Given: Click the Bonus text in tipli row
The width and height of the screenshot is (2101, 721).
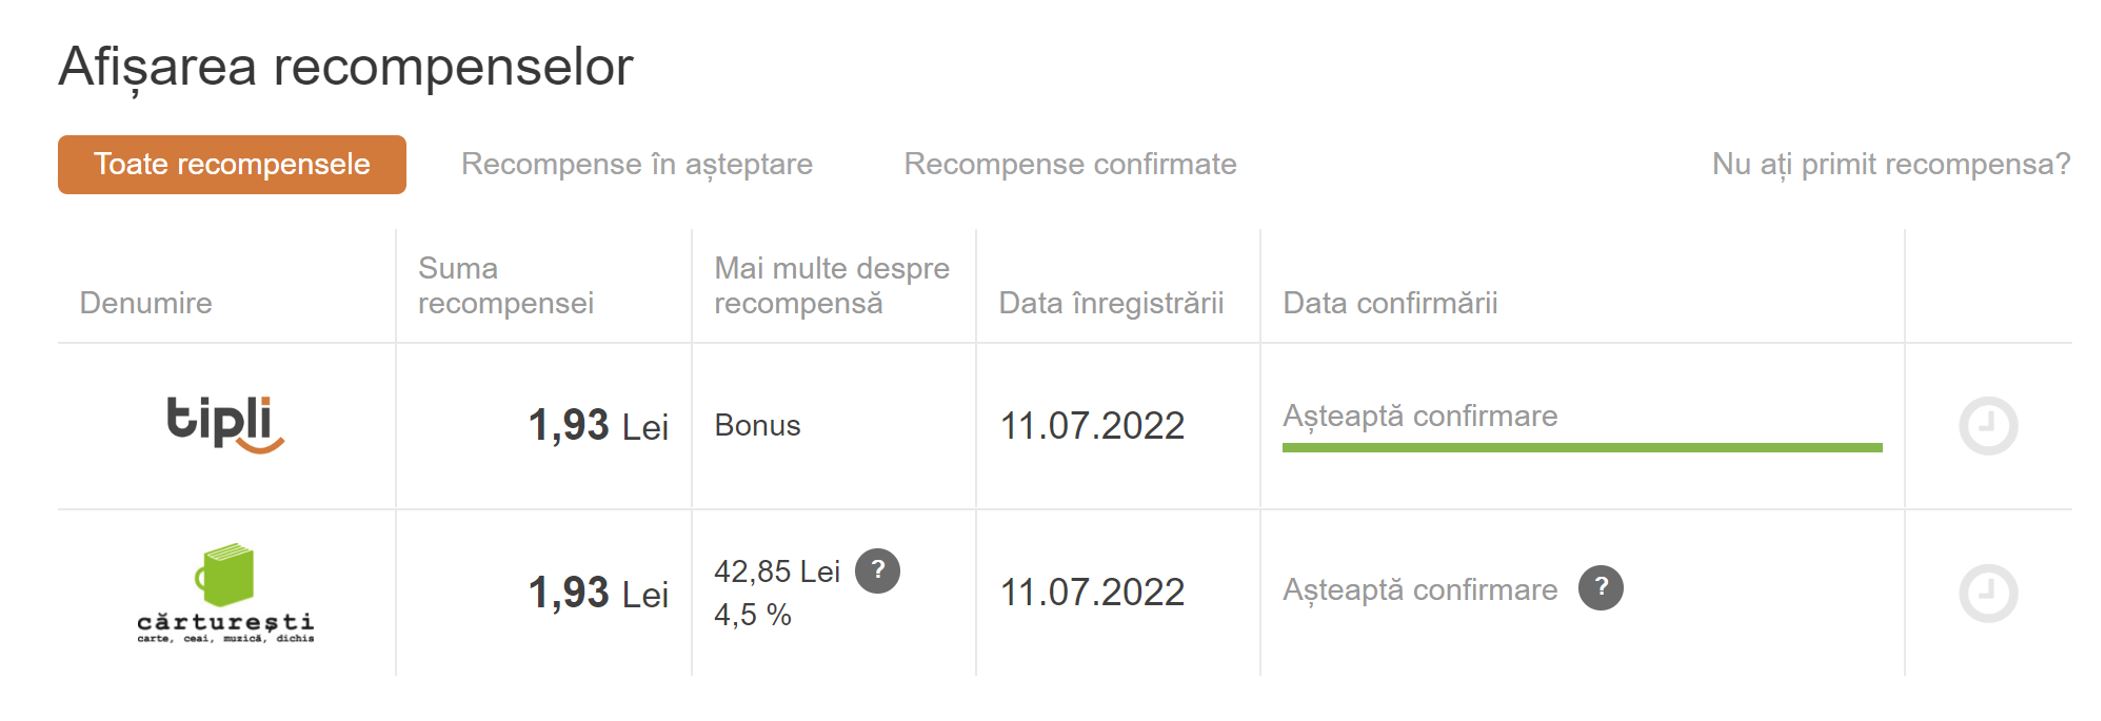Looking at the screenshot, I should pos(757,426).
